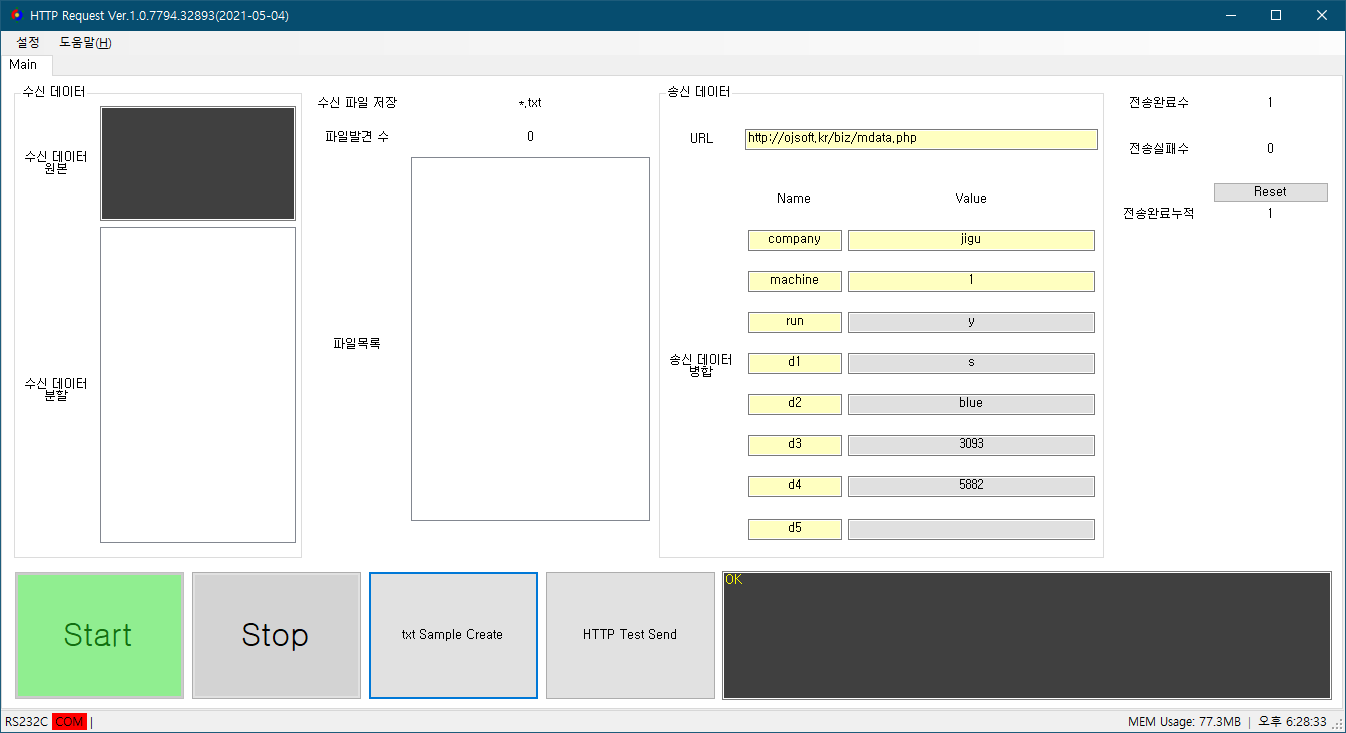The image size is (1346, 733).
Task: Click the txt Sample Create button
Action: [x=453, y=635]
